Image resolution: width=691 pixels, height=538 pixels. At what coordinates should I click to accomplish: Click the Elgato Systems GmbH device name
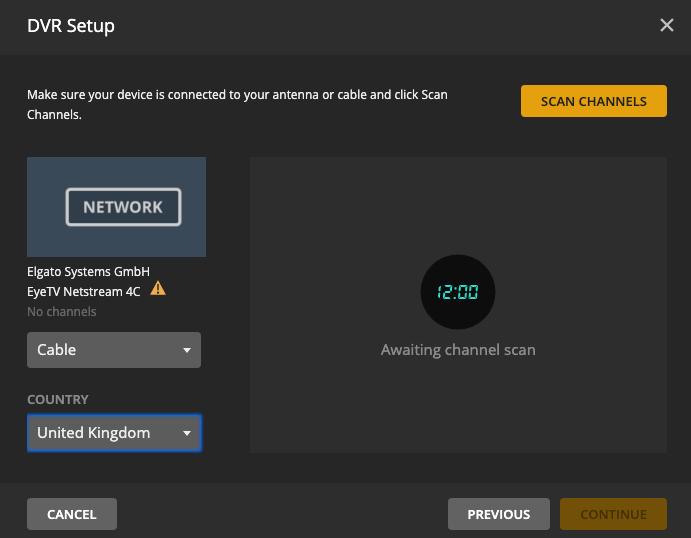pyautogui.click(x=88, y=271)
